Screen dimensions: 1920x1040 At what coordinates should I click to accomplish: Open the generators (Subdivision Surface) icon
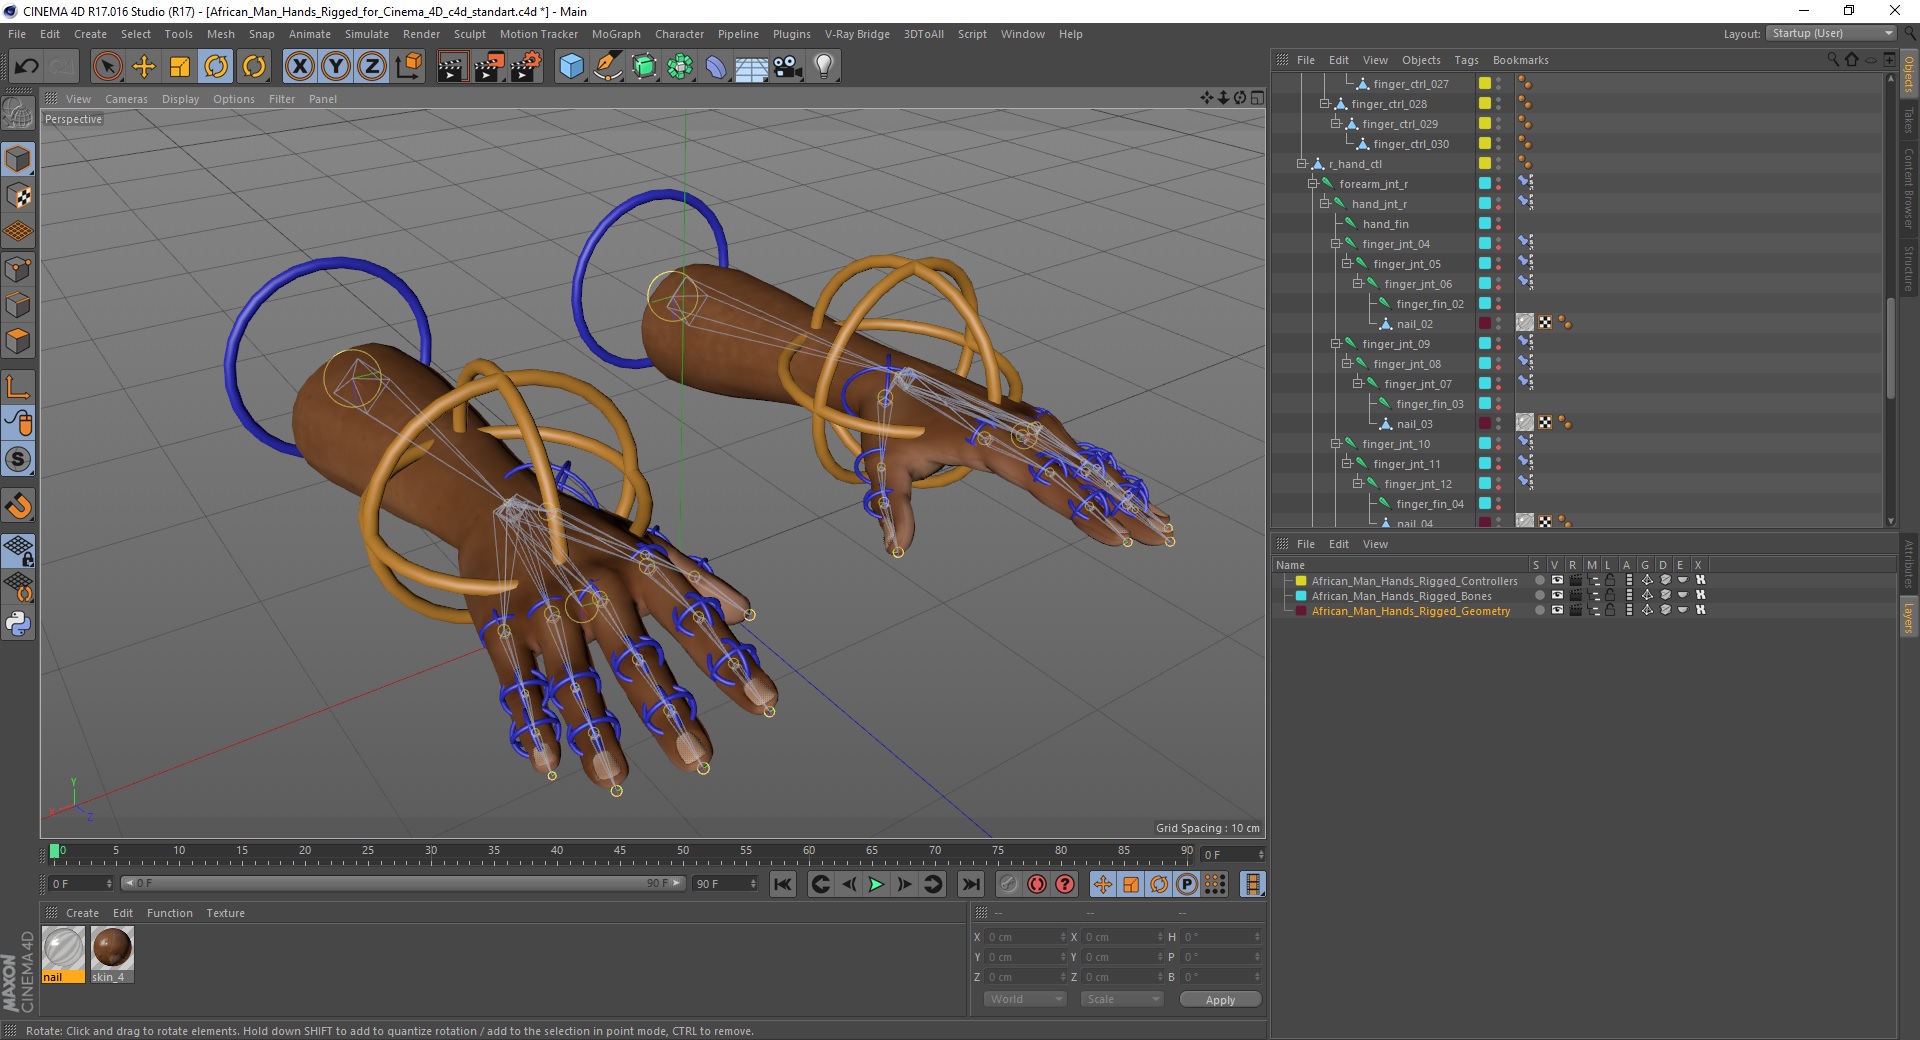[x=644, y=67]
